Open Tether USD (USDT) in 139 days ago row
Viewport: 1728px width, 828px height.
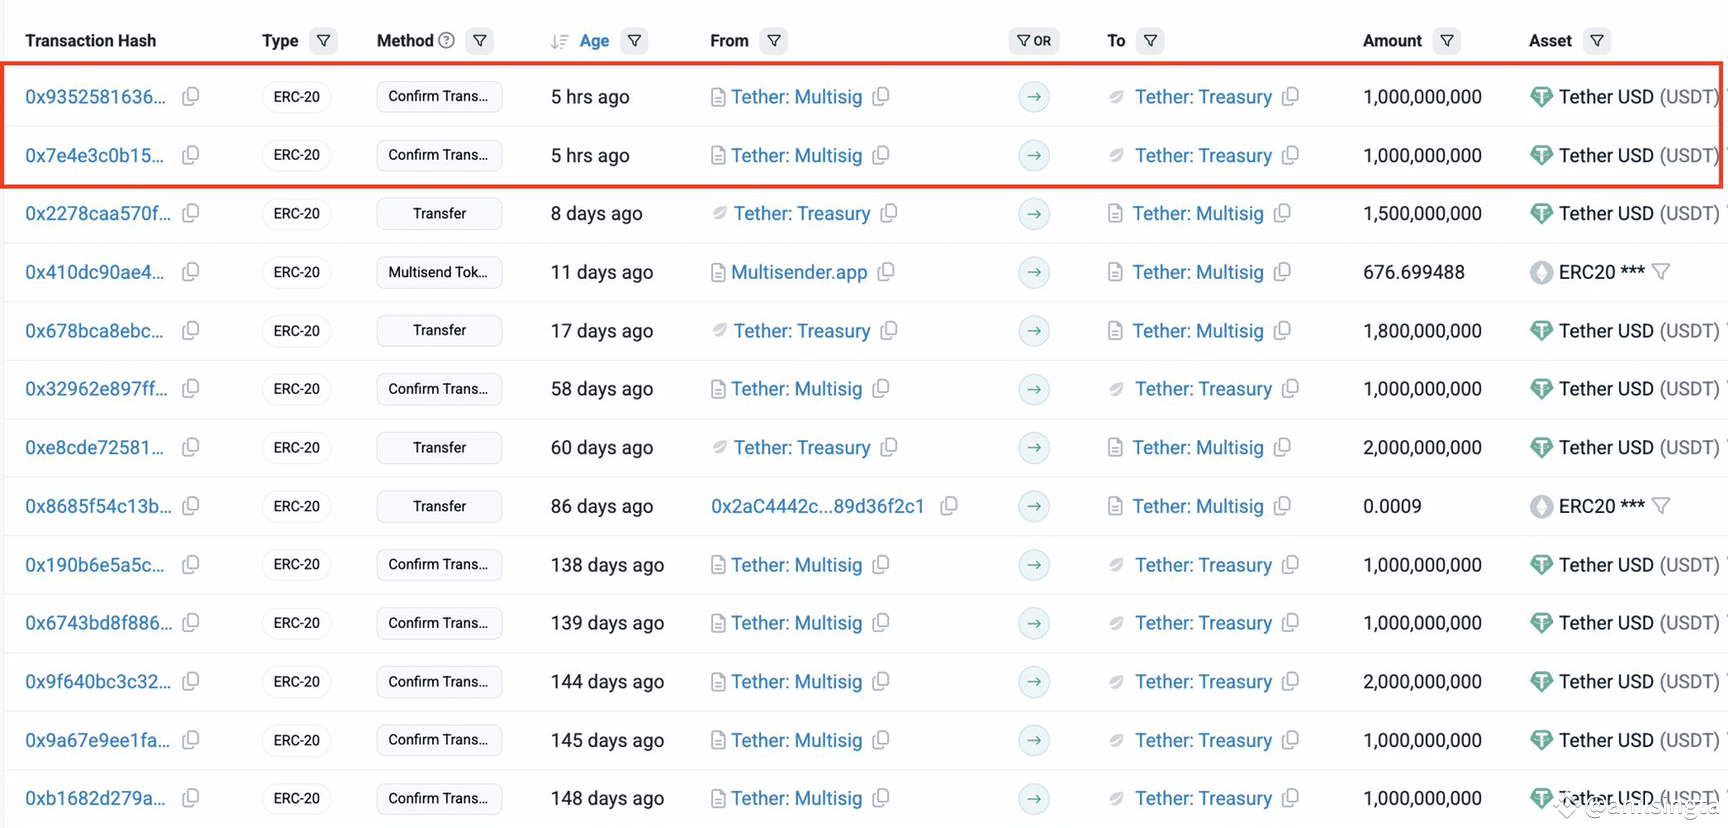coord(1638,623)
